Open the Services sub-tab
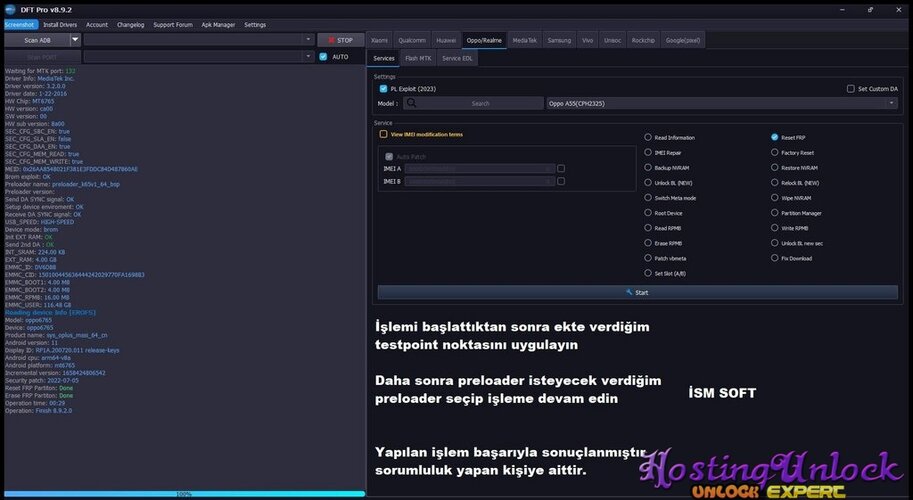Image resolution: width=913 pixels, height=500 pixels. tap(384, 58)
